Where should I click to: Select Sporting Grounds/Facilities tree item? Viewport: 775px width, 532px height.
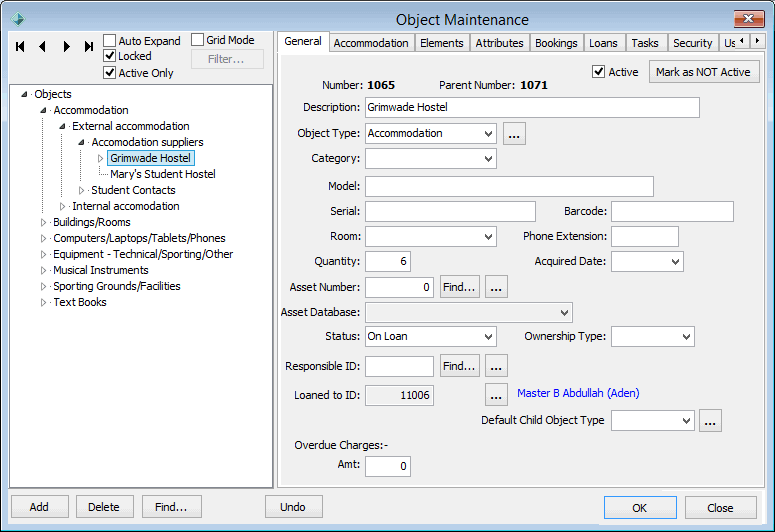(x=117, y=286)
